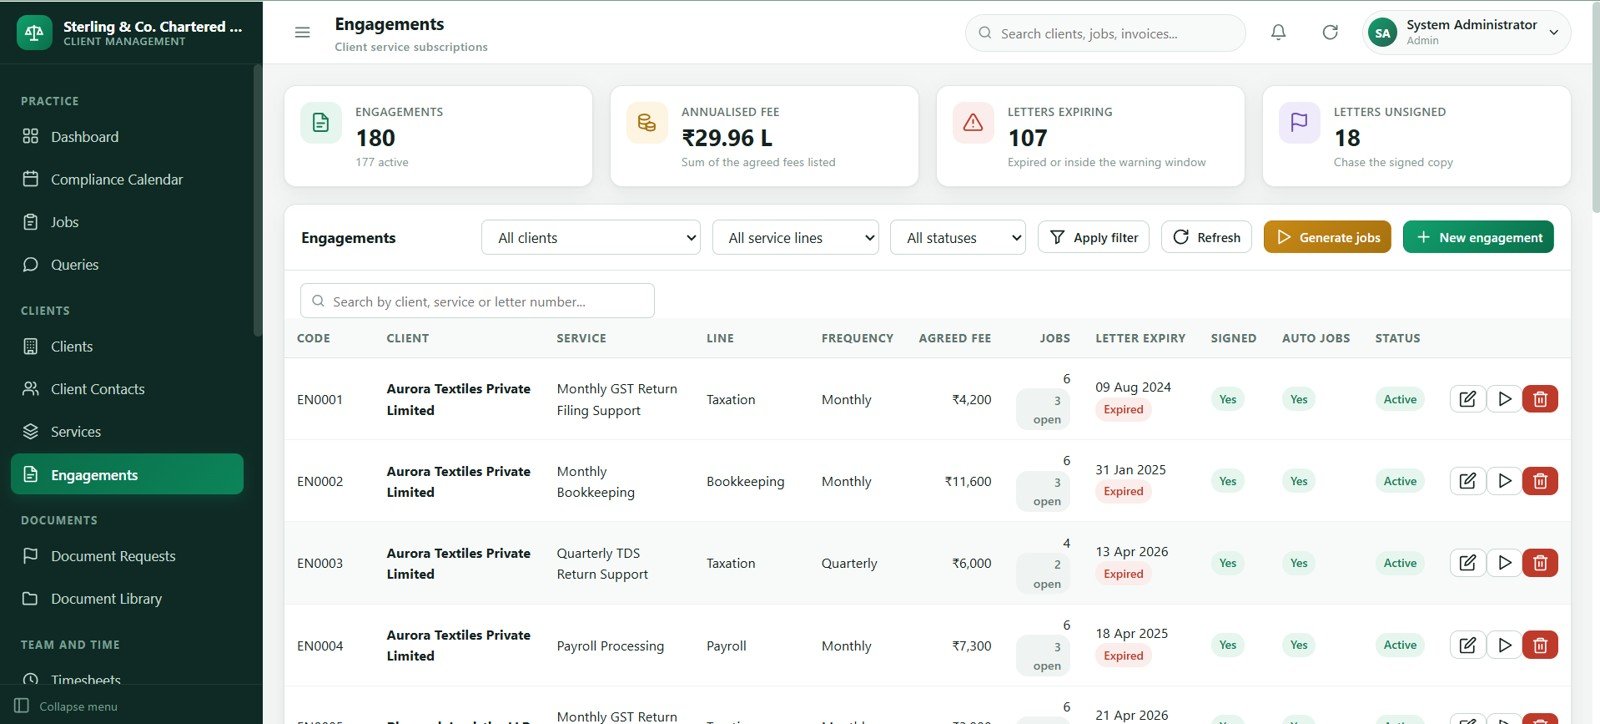Click the Apply filter button
Screen dimensions: 1600x724
[x=1094, y=237]
